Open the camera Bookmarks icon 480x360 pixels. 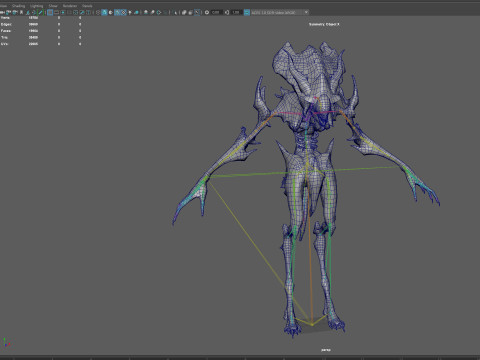21,12
